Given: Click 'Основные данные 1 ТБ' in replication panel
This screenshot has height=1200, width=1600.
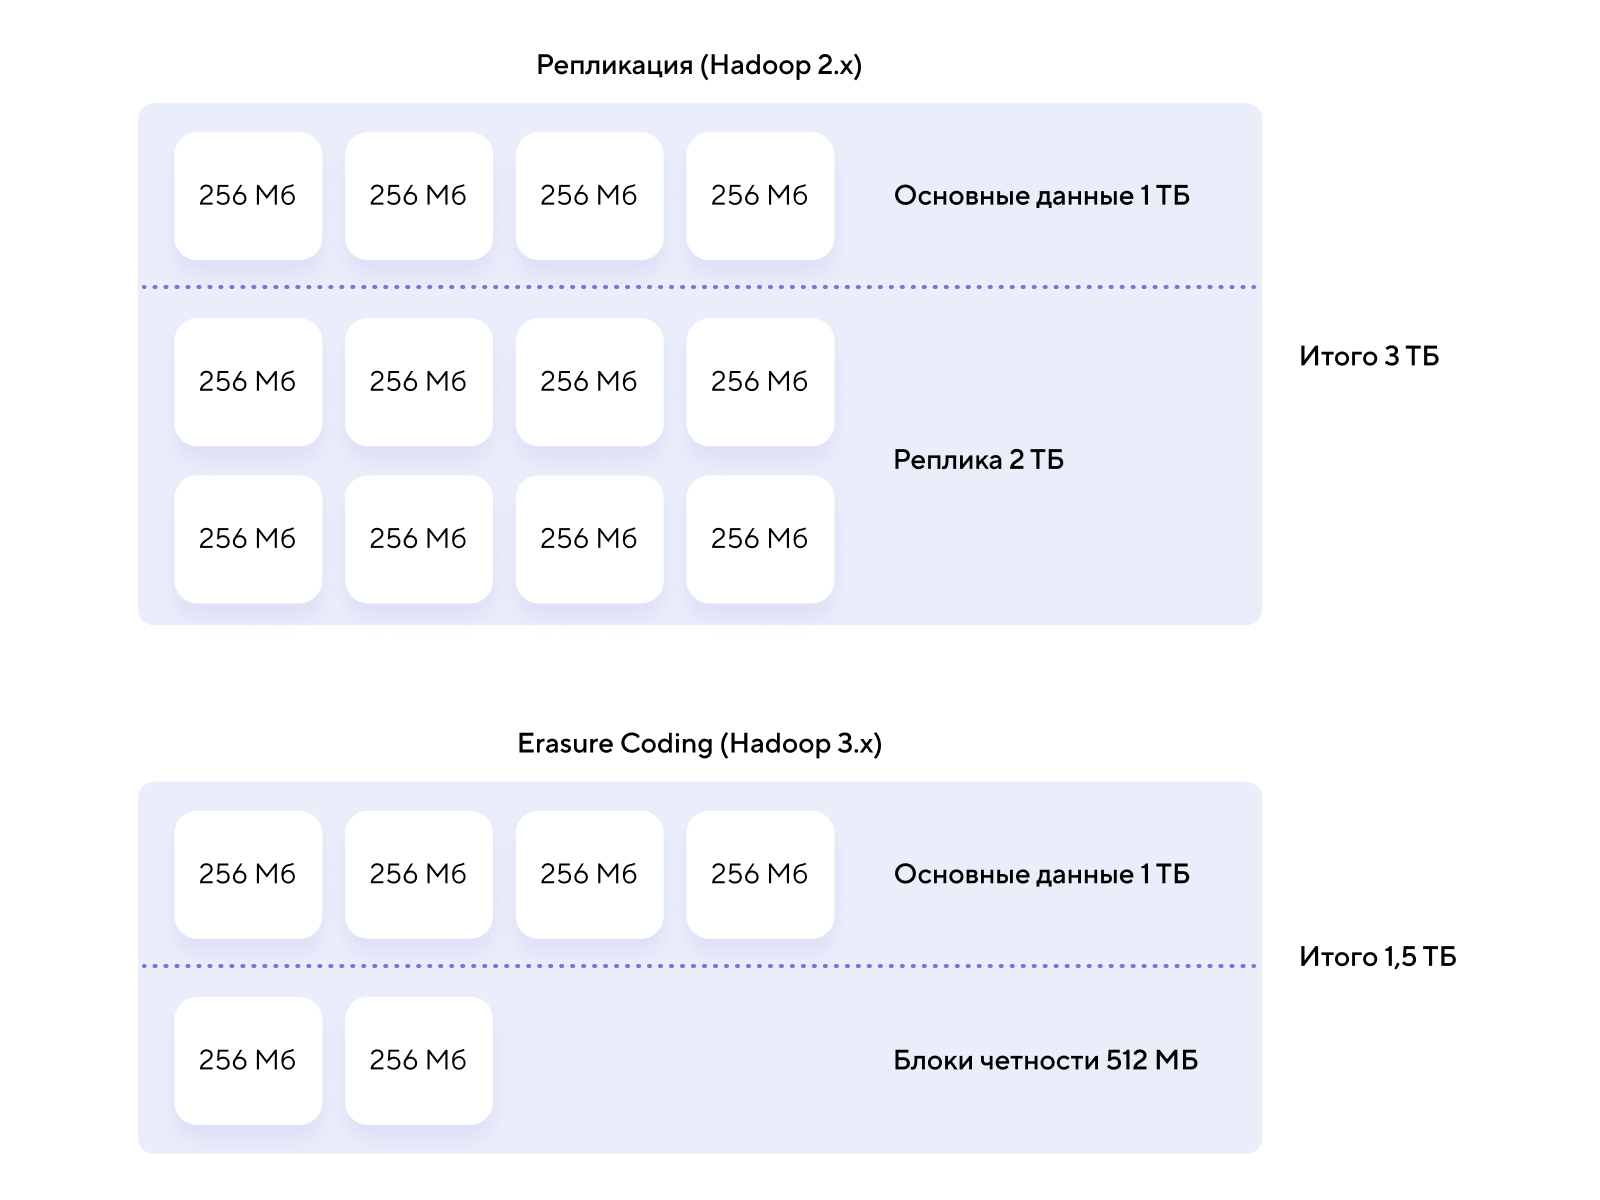Looking at the screenshot, I should pos(1042,196).
